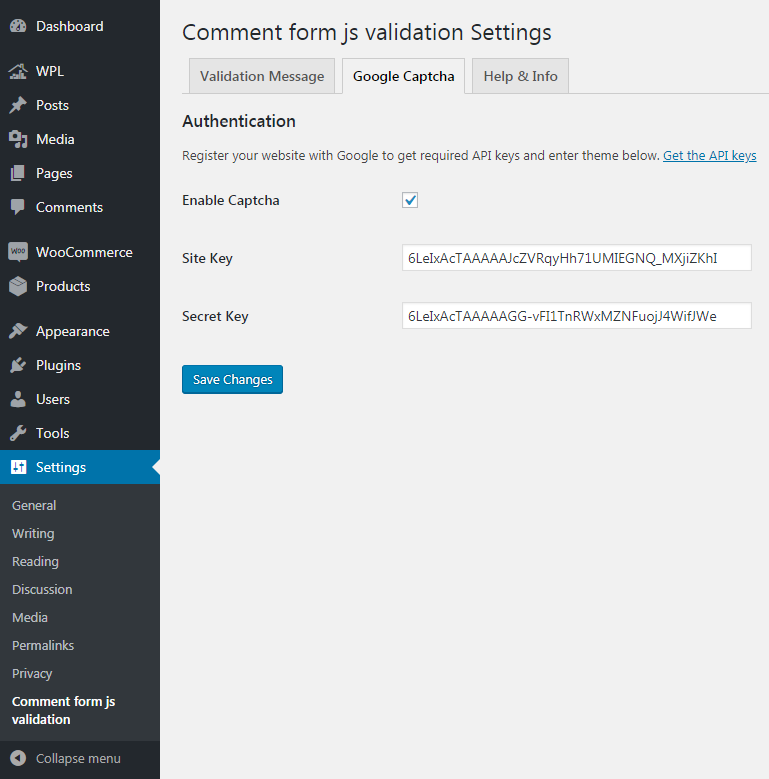
Task: Click into the Site Key field
Action: click(577, 258)
